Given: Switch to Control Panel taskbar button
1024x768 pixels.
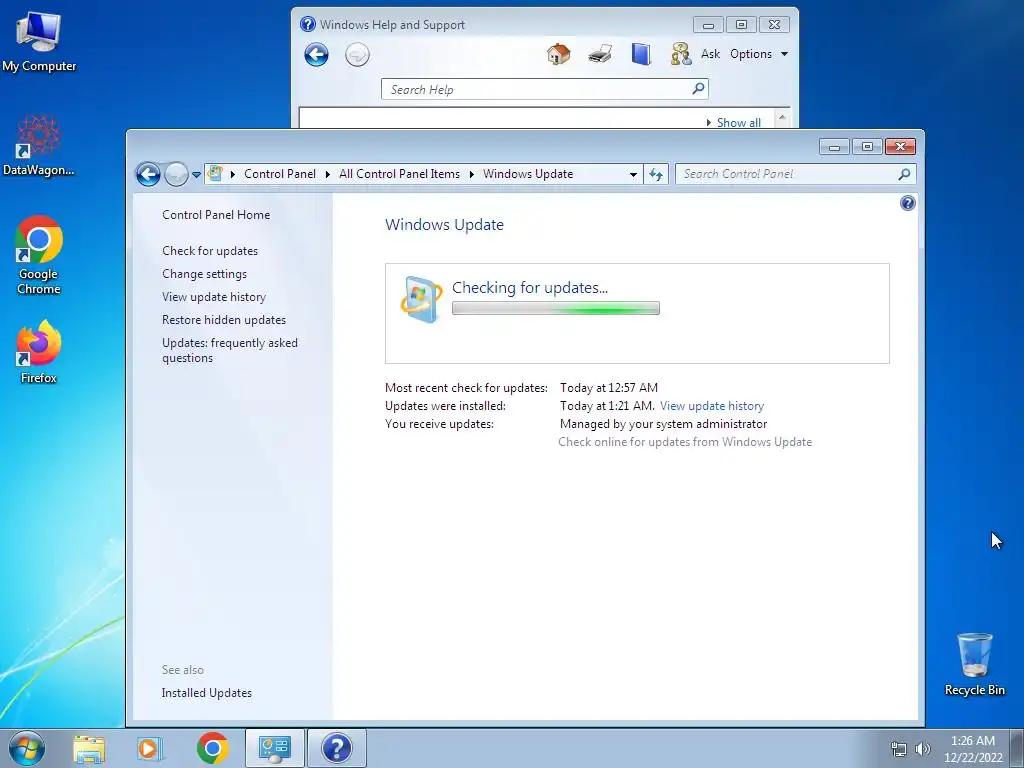Looking at the screenshot, I should 274,748.
